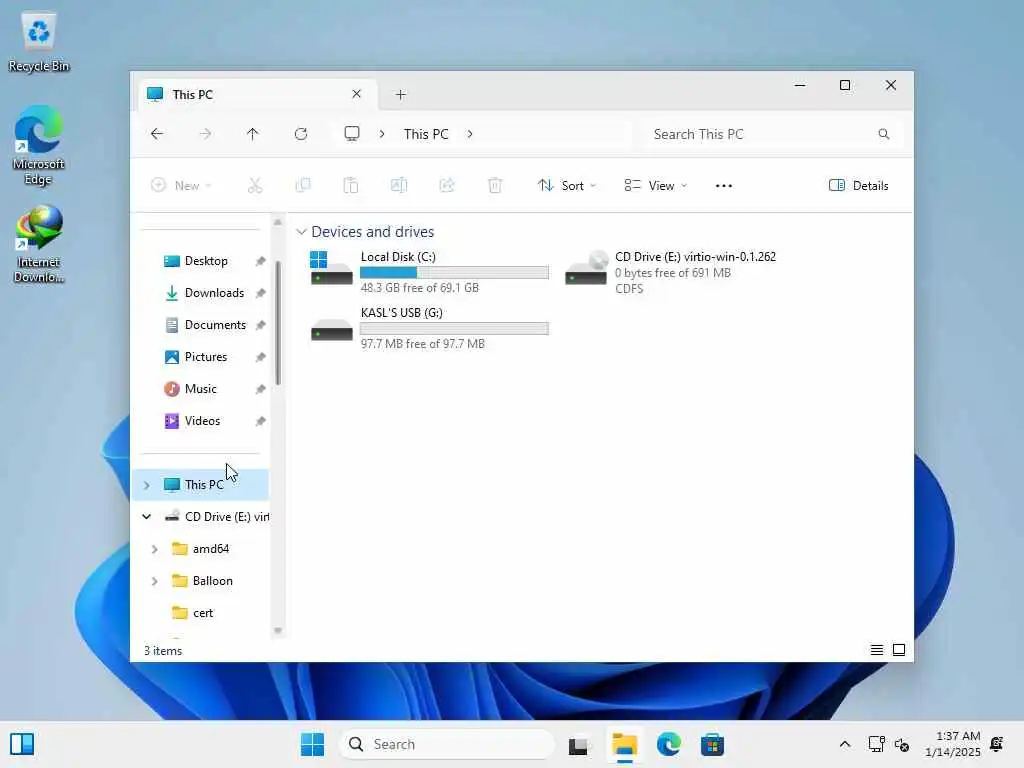The height and width of the screenshot is (768, 1024).
Task: Open Videos in quick access
Action: [x=200, y=421]
